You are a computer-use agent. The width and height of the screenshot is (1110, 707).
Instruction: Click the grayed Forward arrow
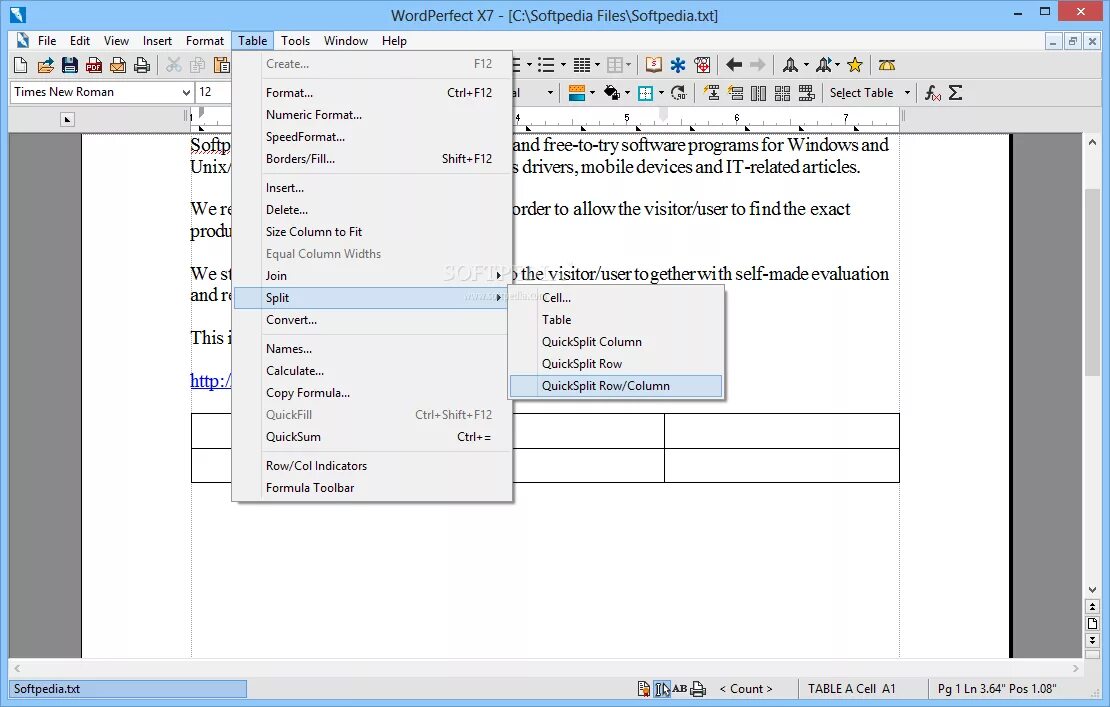[757, 65]
